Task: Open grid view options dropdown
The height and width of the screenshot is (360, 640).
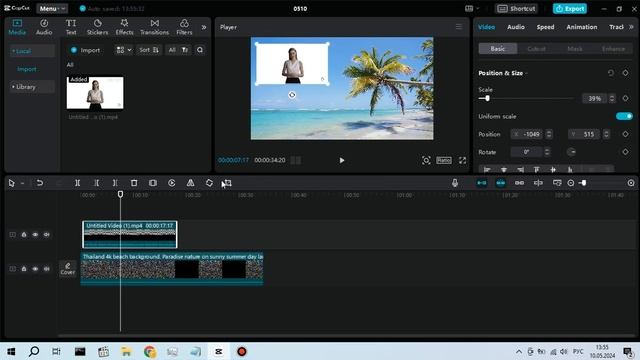Action: click(x=124, y=50)
